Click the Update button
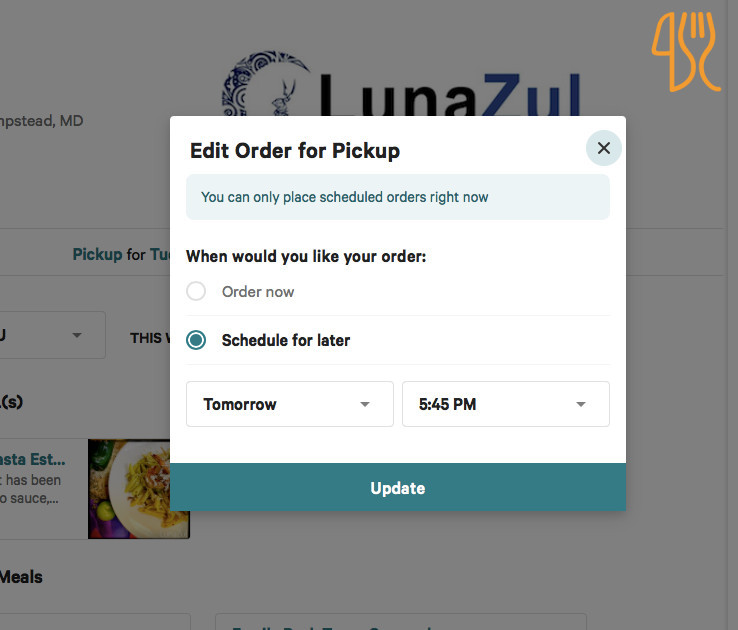The height and width of the screenshot is (630, 738). 398,487
